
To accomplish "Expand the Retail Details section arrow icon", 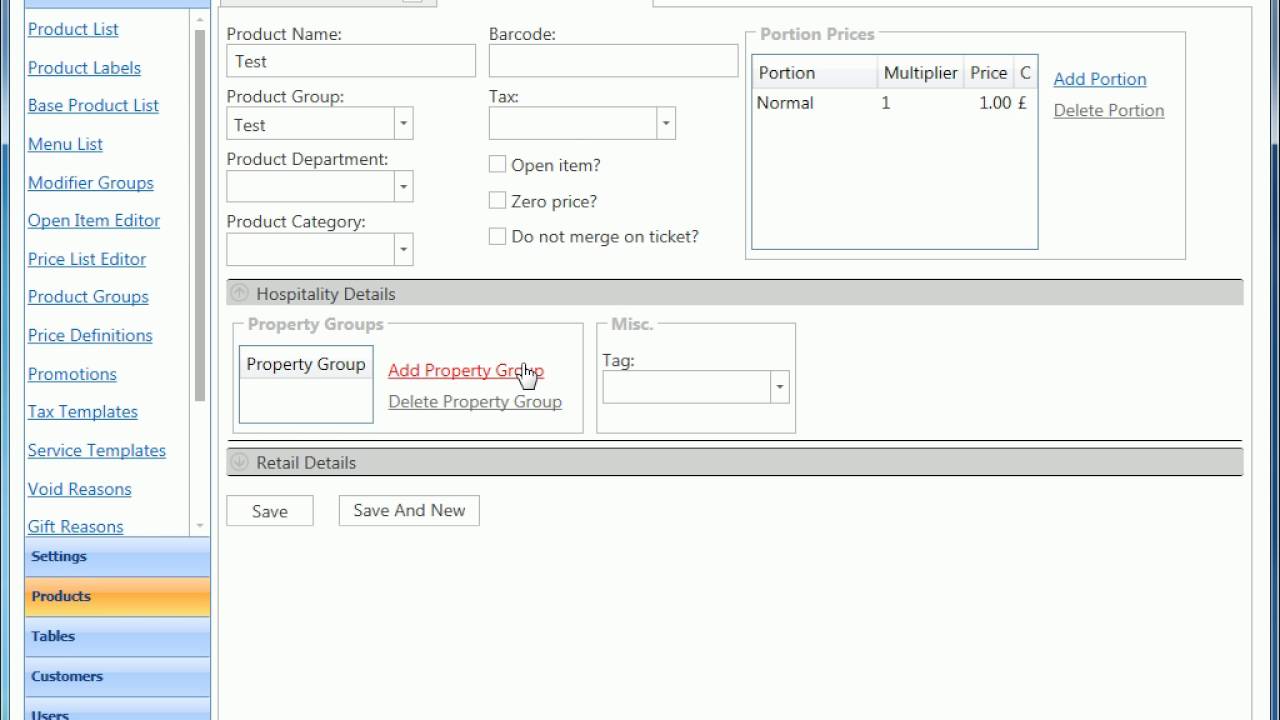I will point(239,462).
